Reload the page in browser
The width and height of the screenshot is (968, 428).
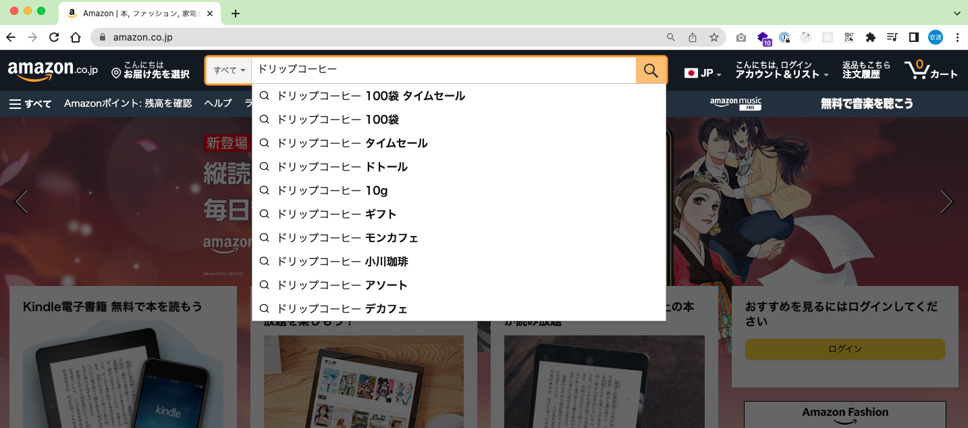tap(54, 37)
